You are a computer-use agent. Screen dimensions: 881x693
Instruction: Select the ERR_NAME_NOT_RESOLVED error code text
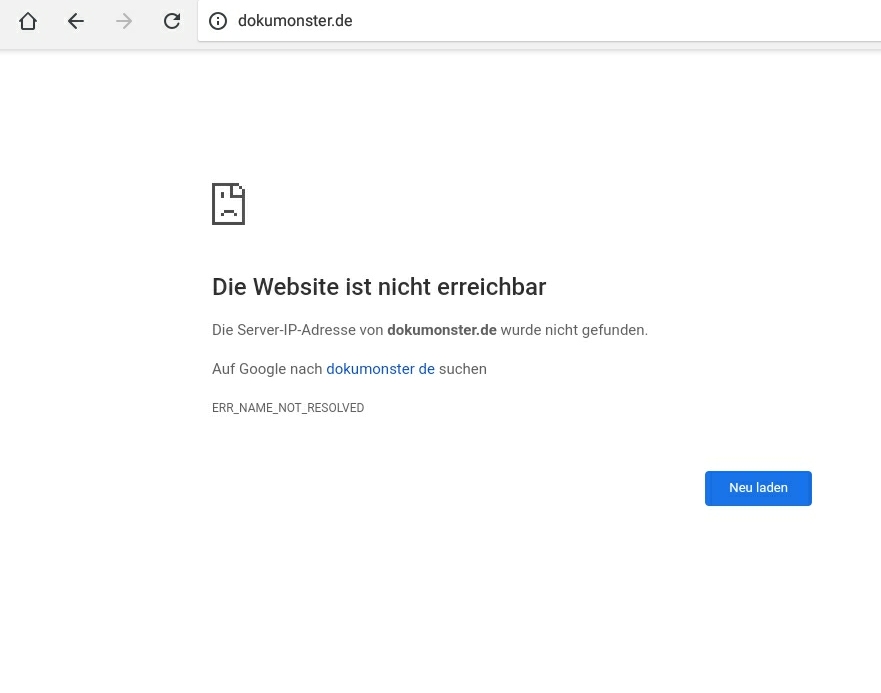tap(288, 407)
